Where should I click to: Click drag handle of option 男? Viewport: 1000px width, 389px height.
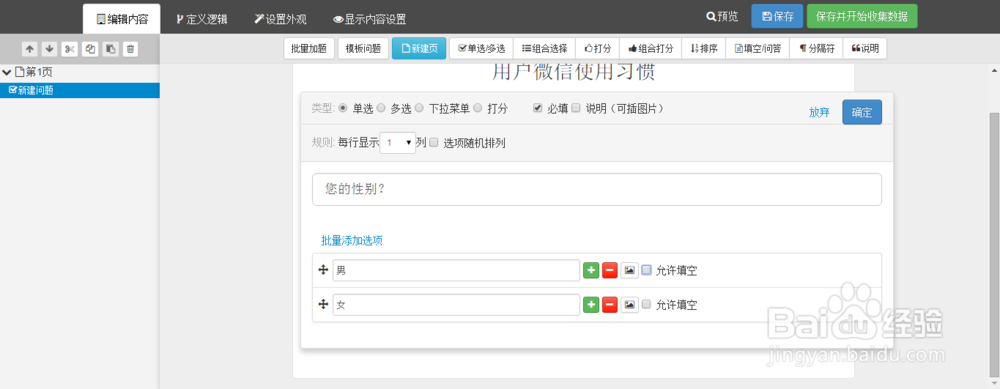click(323, 270)
